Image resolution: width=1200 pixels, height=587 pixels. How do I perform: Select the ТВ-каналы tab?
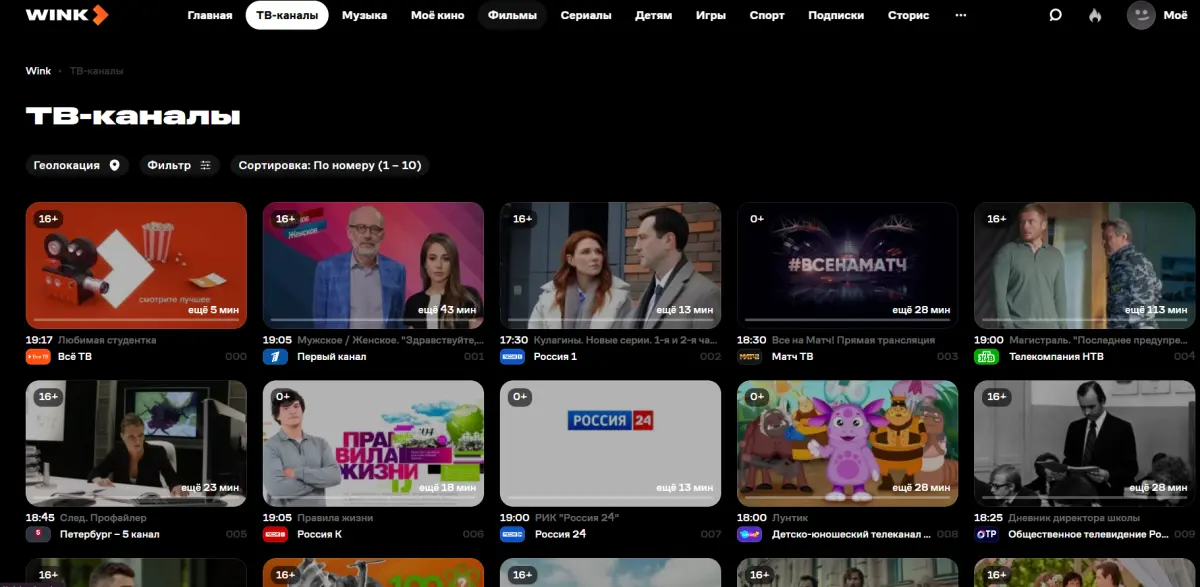[x=287, y=15]
